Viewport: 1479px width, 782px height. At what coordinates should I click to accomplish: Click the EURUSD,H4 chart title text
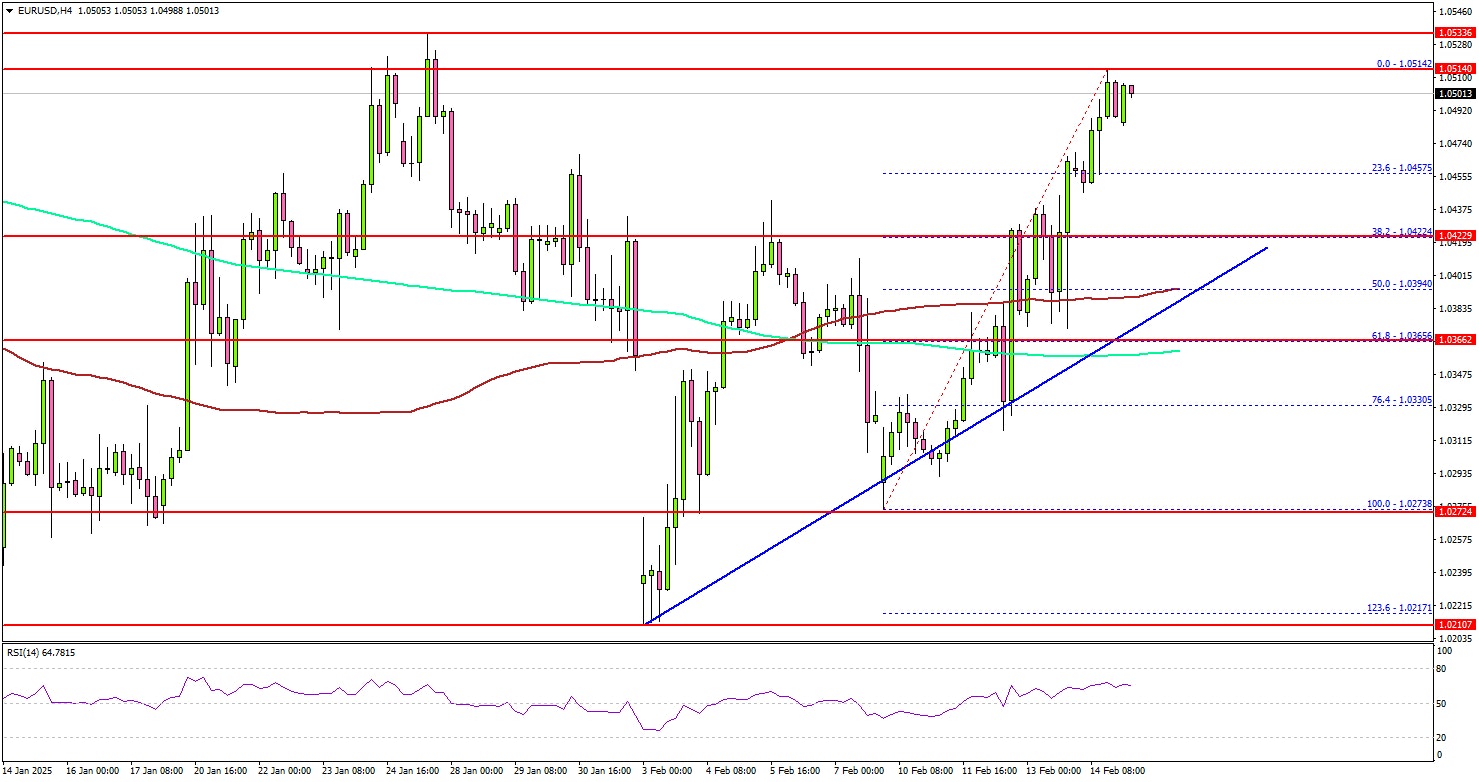click(42, 10)
